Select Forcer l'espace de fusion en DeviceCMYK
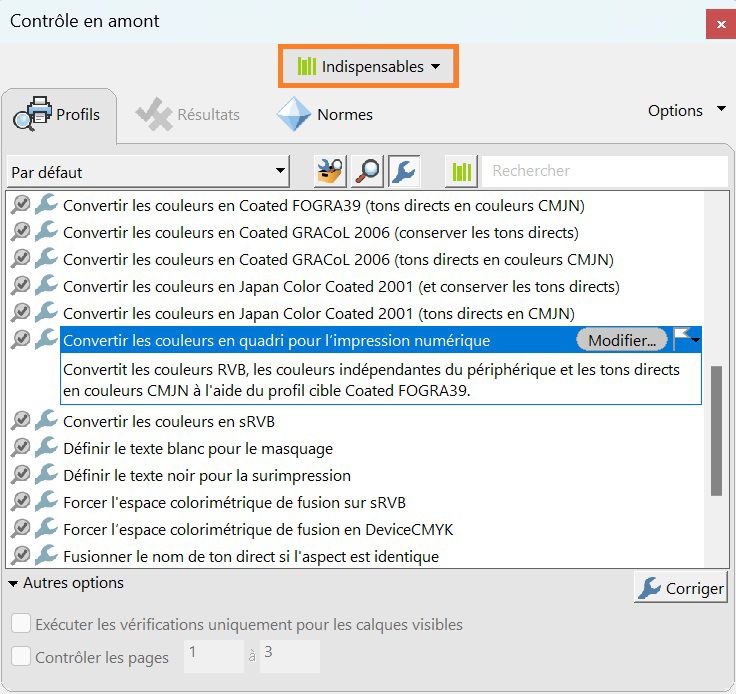736x694 pixels. 258,530
